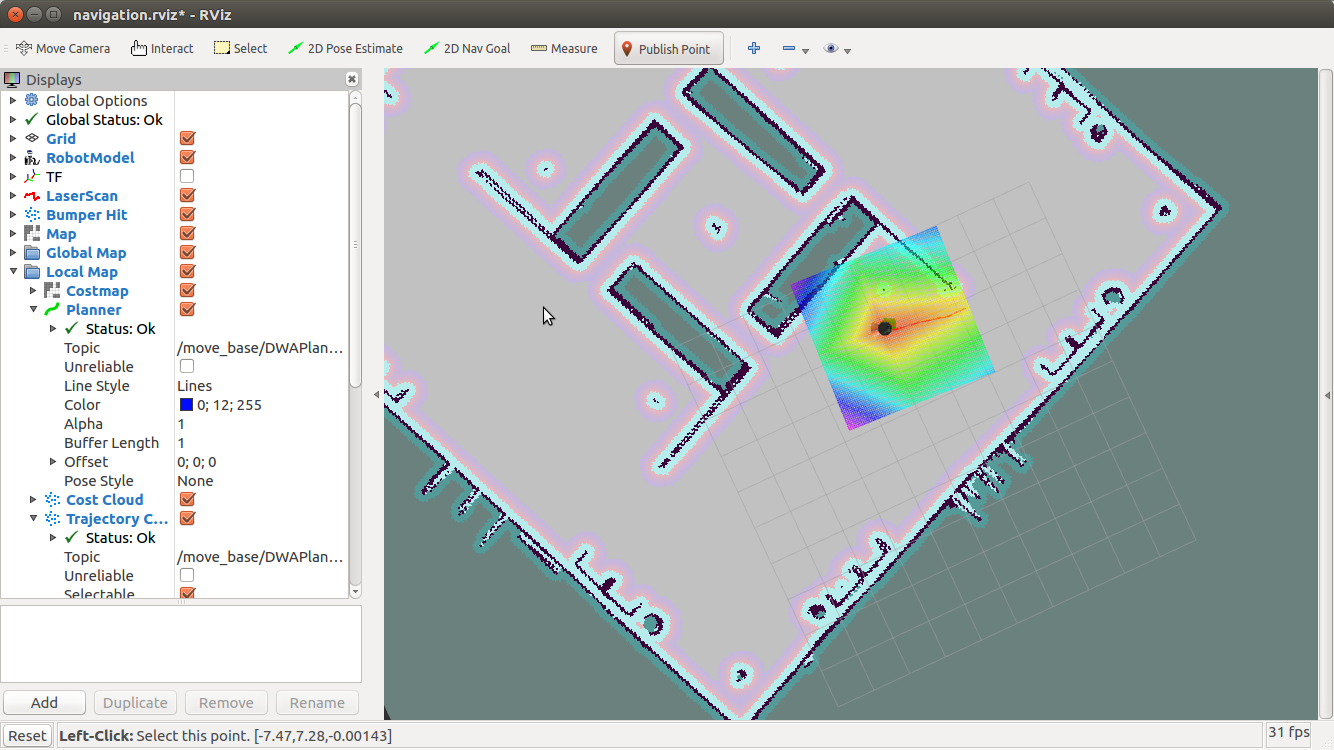Click the green Planner path icon
This screenshot has height=750, width=1334.
[x=52, y=309]
